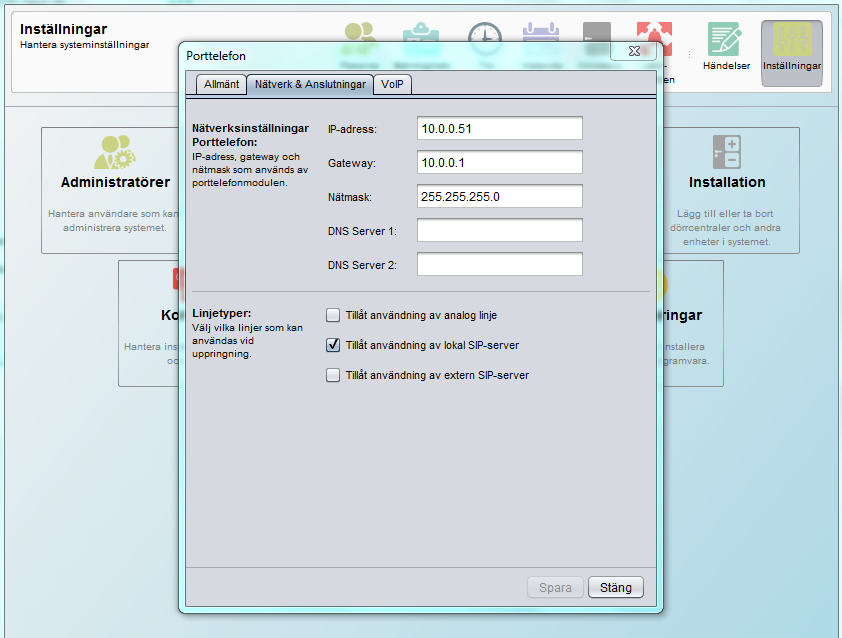This screenshot has width=842, height=638.
Task: Click the Hantera systeminställningar subtitle
Action: point(85,45)
